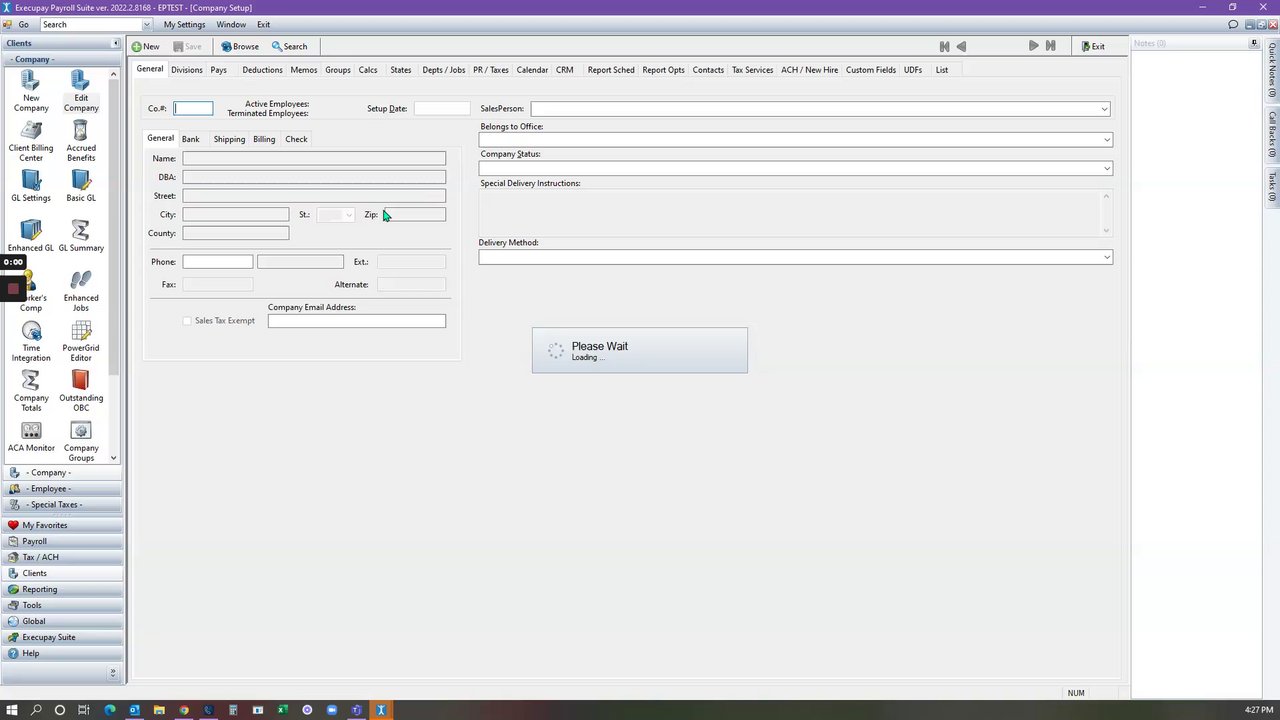Open the Outstanding OBC icon
Screen dimensions: 1280x720
[x=81, y=391]
